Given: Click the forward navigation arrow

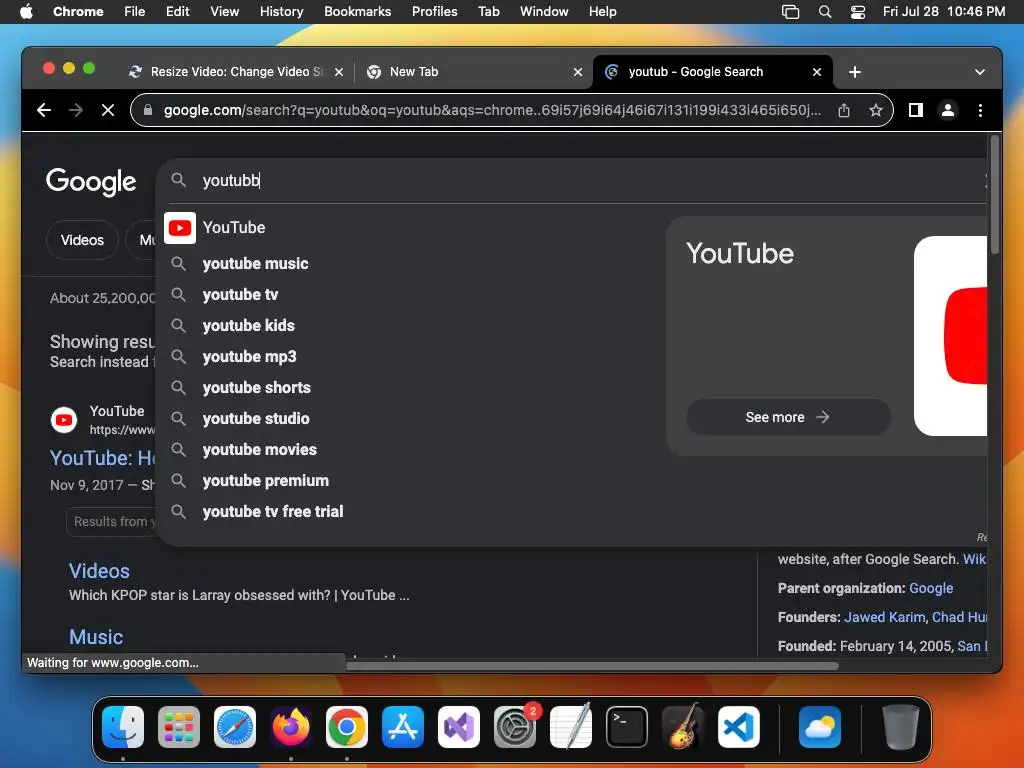Looking at the screenshot, I should pos(76,110).
